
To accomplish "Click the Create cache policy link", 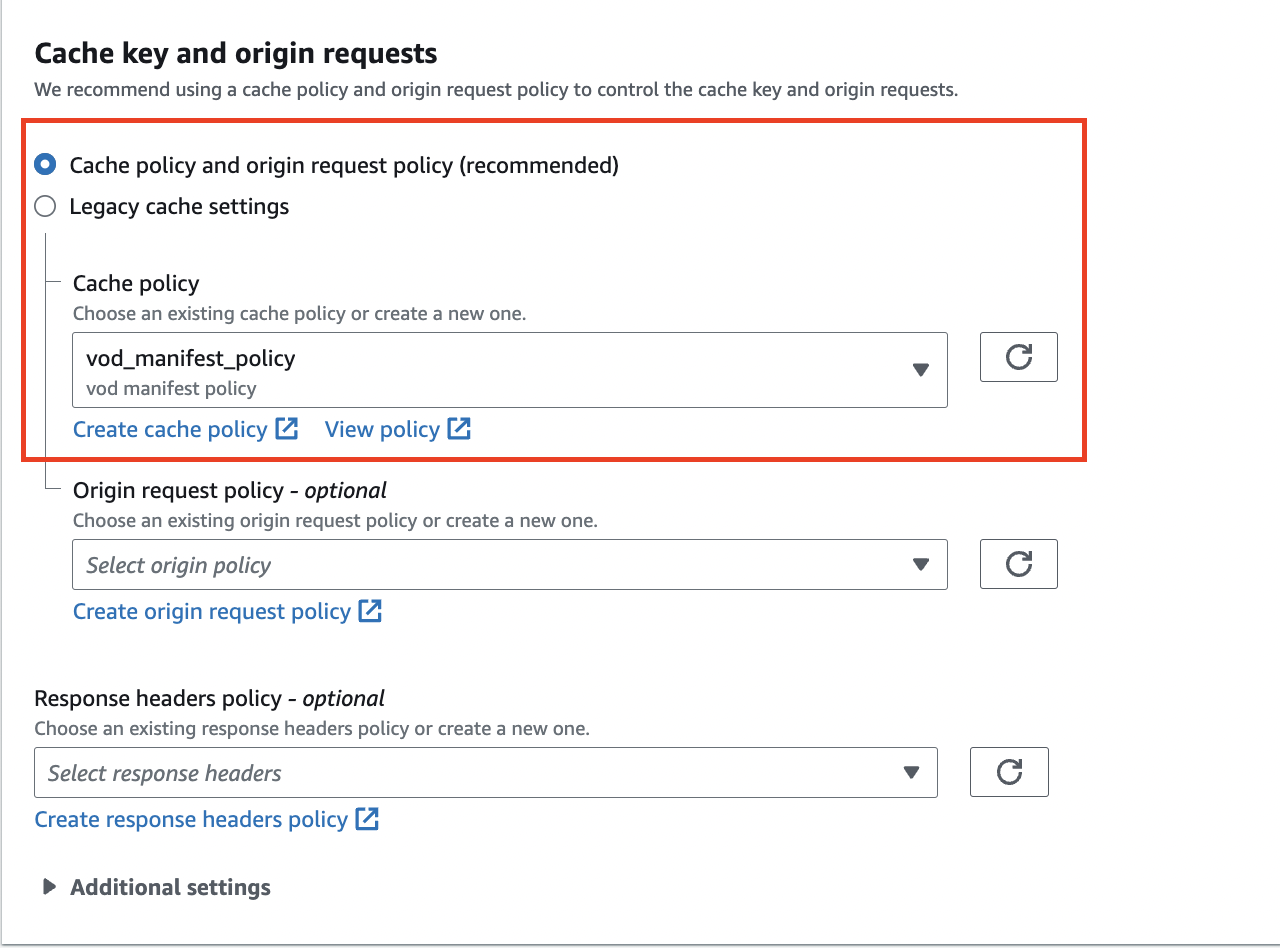I will pos(170,429).
